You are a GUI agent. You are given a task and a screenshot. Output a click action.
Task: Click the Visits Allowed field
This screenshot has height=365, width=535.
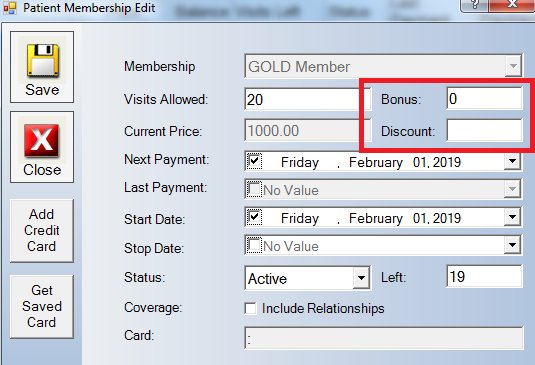click(x=302, y=99)
